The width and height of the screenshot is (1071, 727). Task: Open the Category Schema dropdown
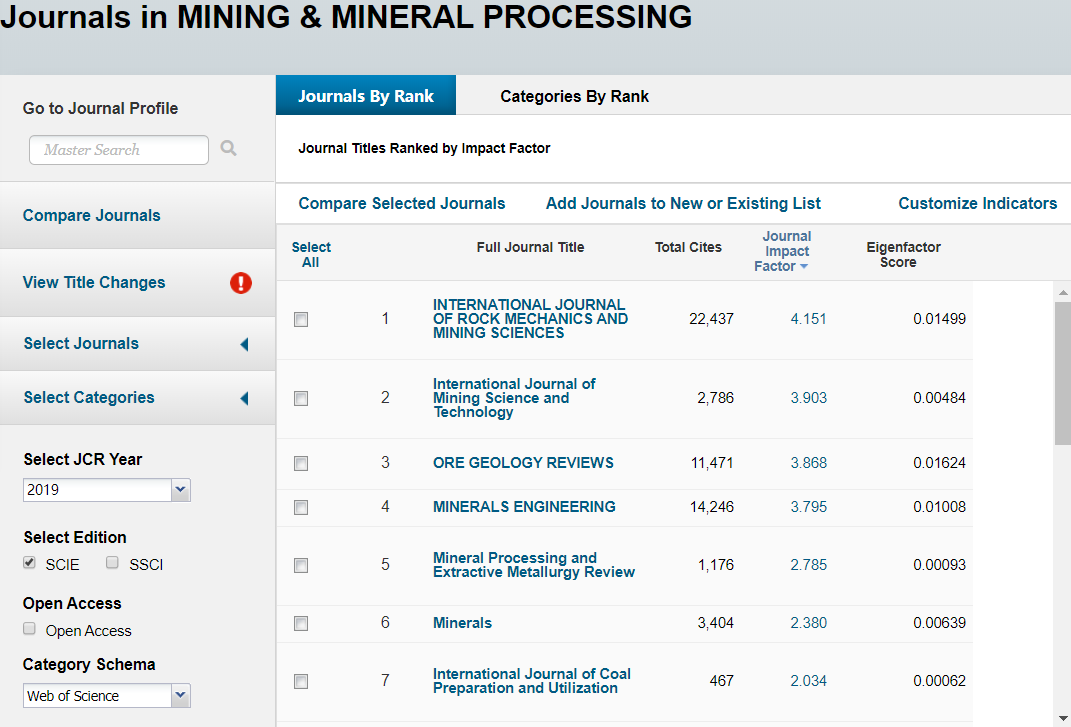(180, 696)
